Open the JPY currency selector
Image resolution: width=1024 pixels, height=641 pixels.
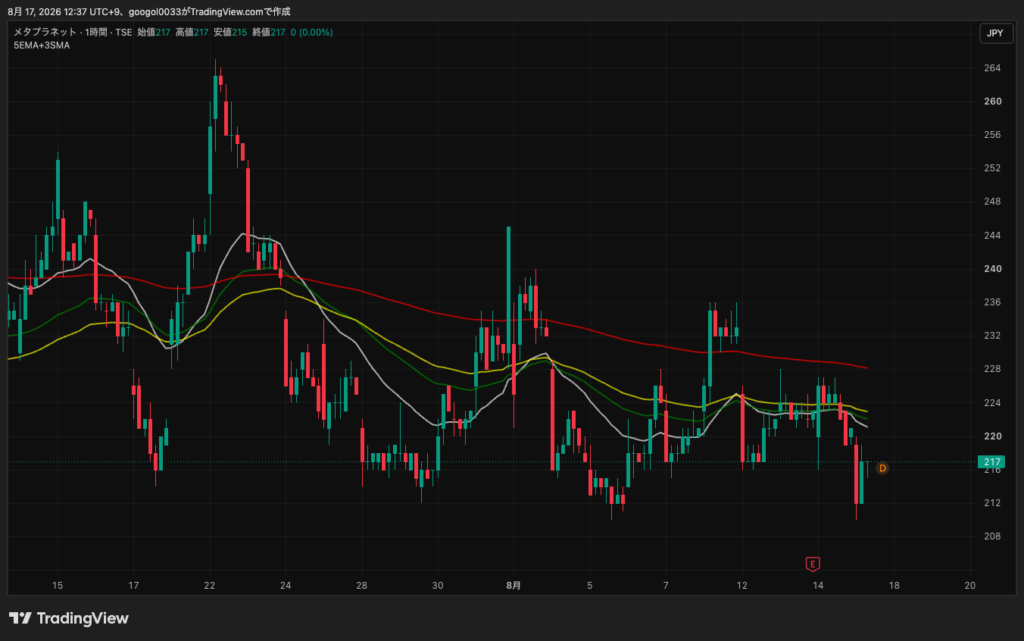click(x=995, y=33)
